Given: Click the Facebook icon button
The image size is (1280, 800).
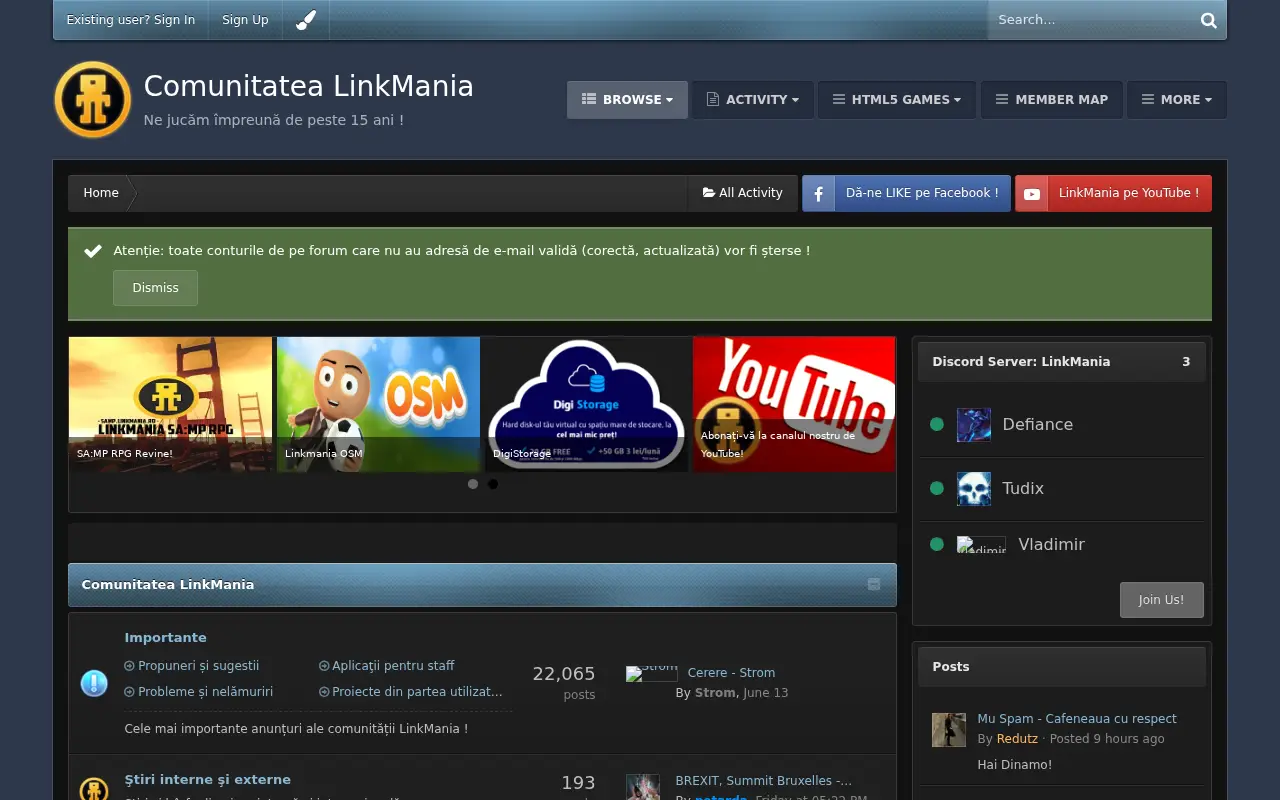Looking at the screenshot, I should tap(818, 193).
